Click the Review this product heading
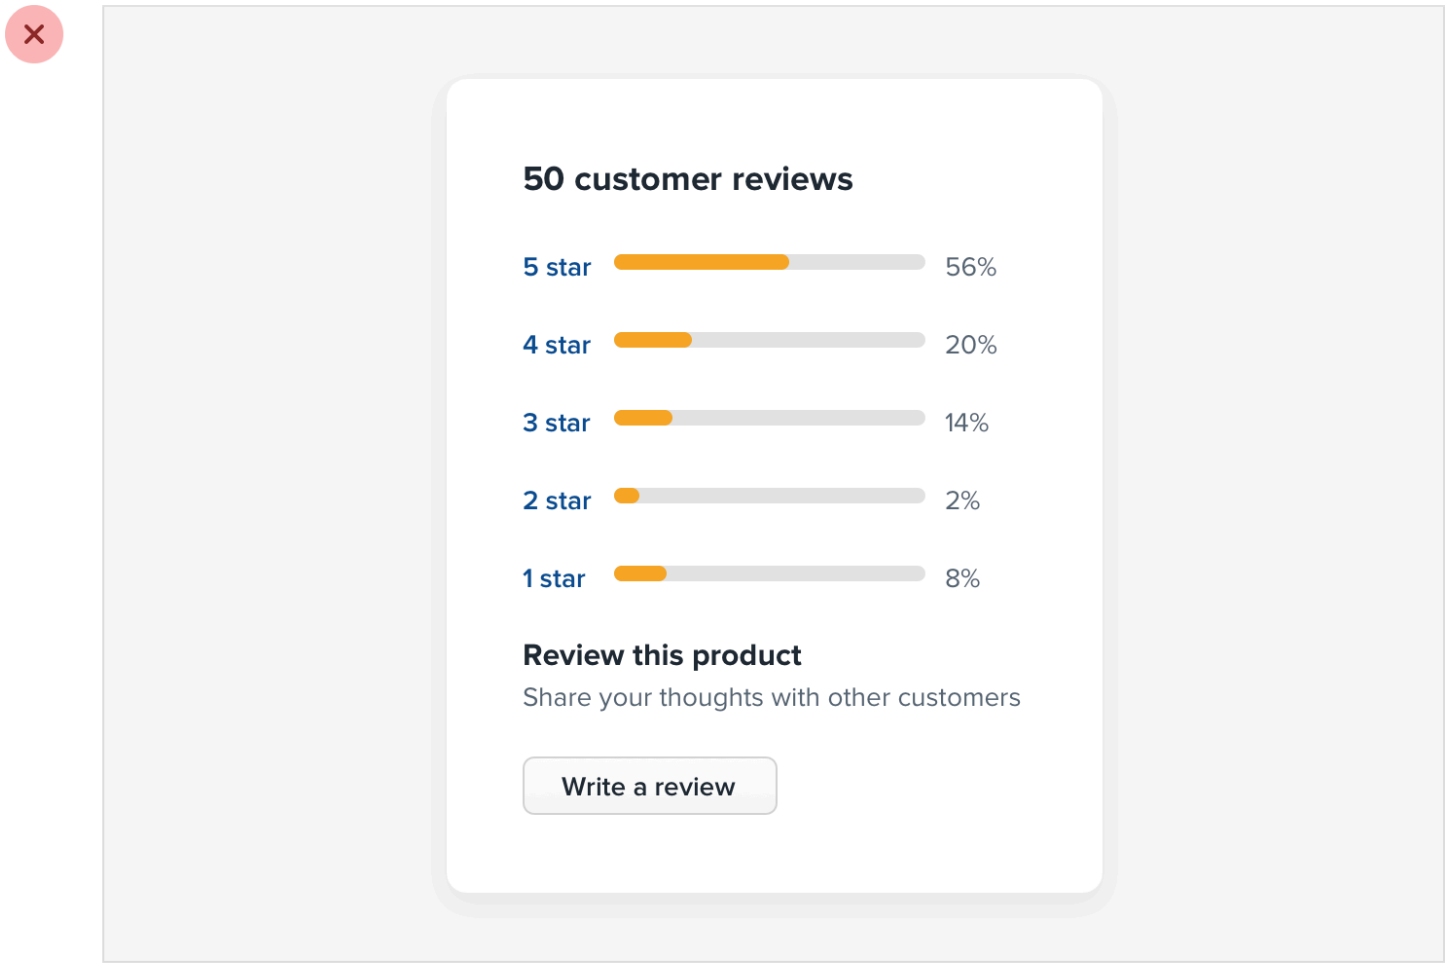Viewport: 1450px width, 966px height. [x=661, y=656]
